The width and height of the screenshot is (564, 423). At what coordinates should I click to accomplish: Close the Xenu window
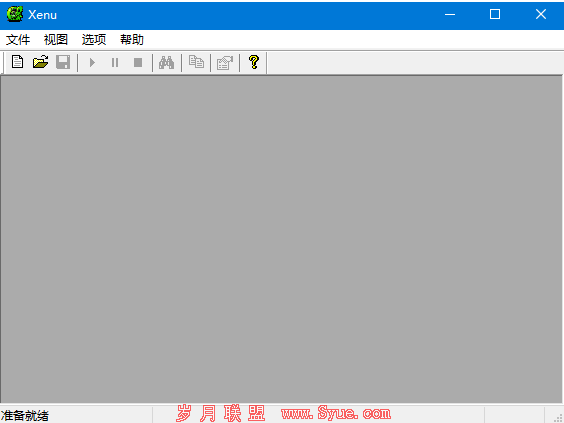click(541, 14)
